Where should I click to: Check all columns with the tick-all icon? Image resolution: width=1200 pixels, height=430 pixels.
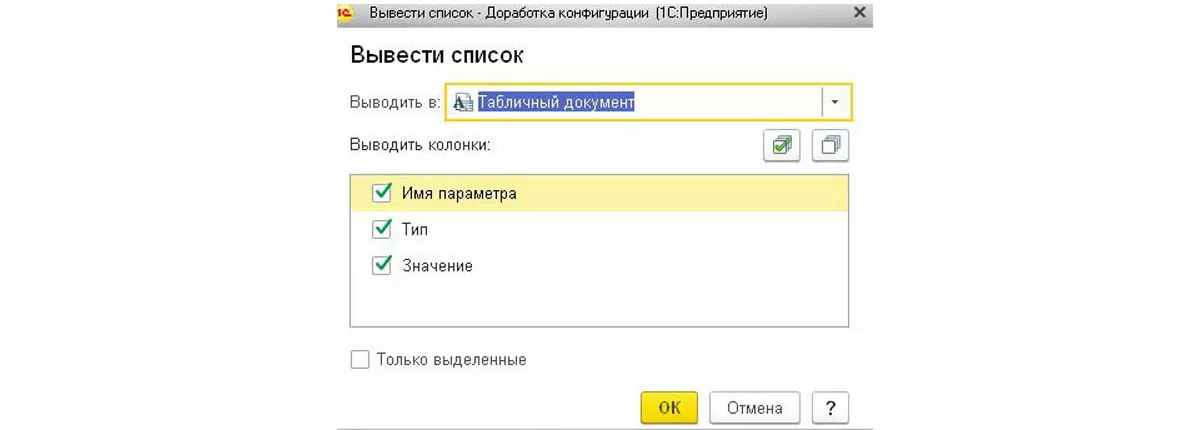click(x=782, y=146)
